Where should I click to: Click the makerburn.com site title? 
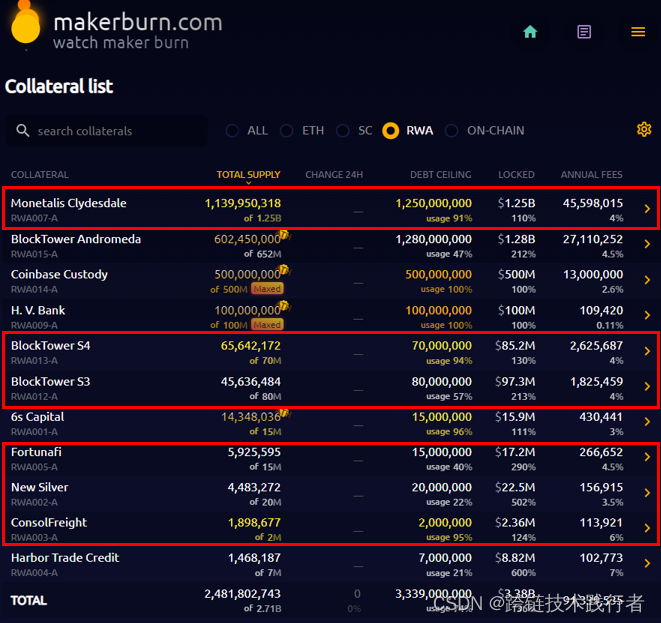click(x=138, y=22)
